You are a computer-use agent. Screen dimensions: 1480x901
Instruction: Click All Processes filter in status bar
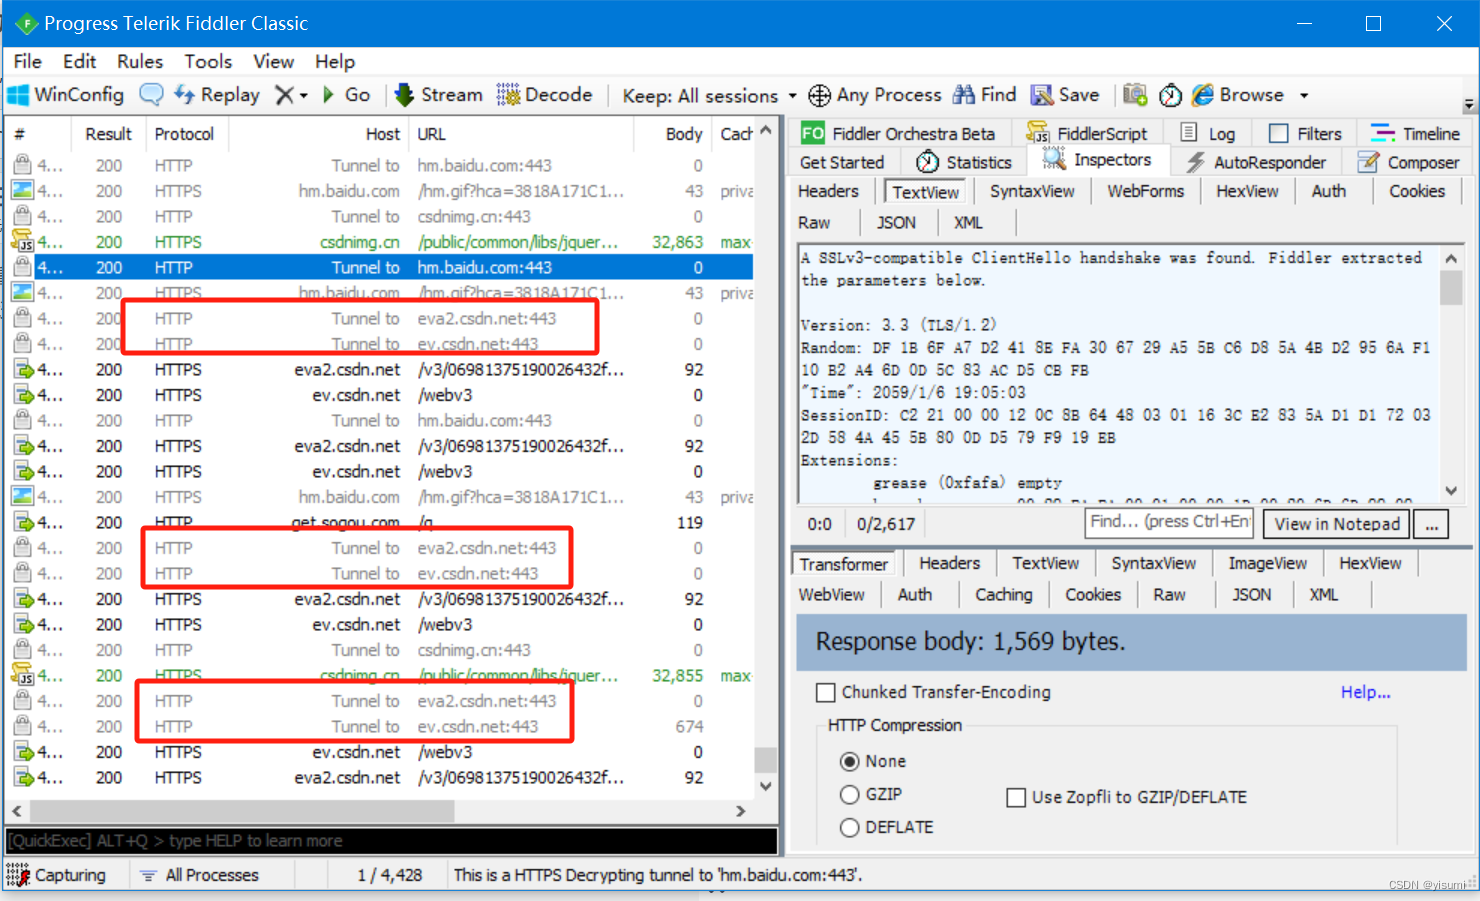pyautogui.click(x=199, y=875)
